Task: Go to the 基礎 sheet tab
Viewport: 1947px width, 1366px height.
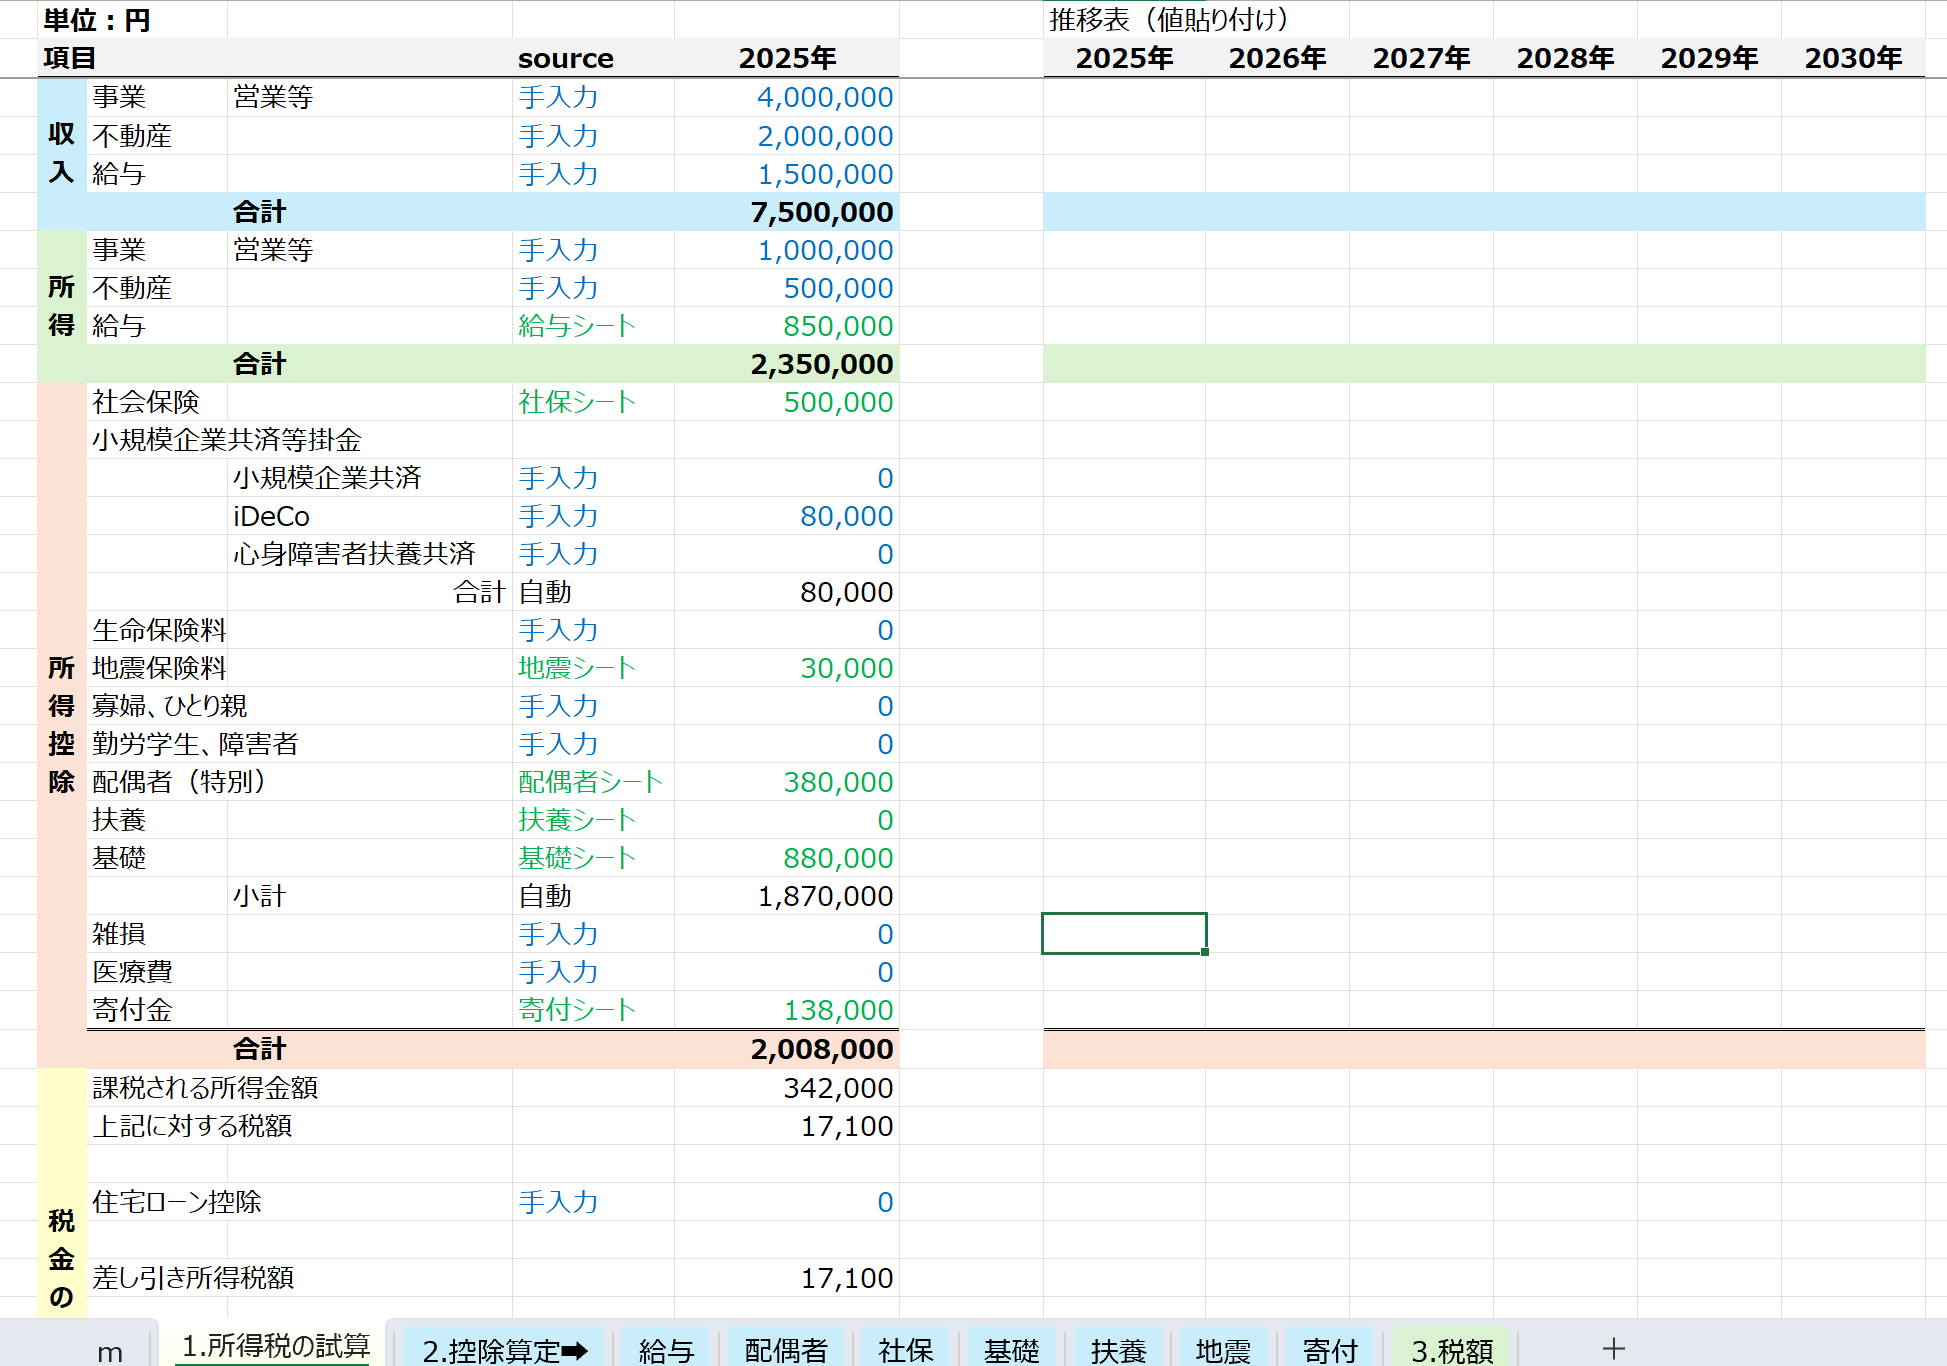Action: [x=1011, y=1350]
